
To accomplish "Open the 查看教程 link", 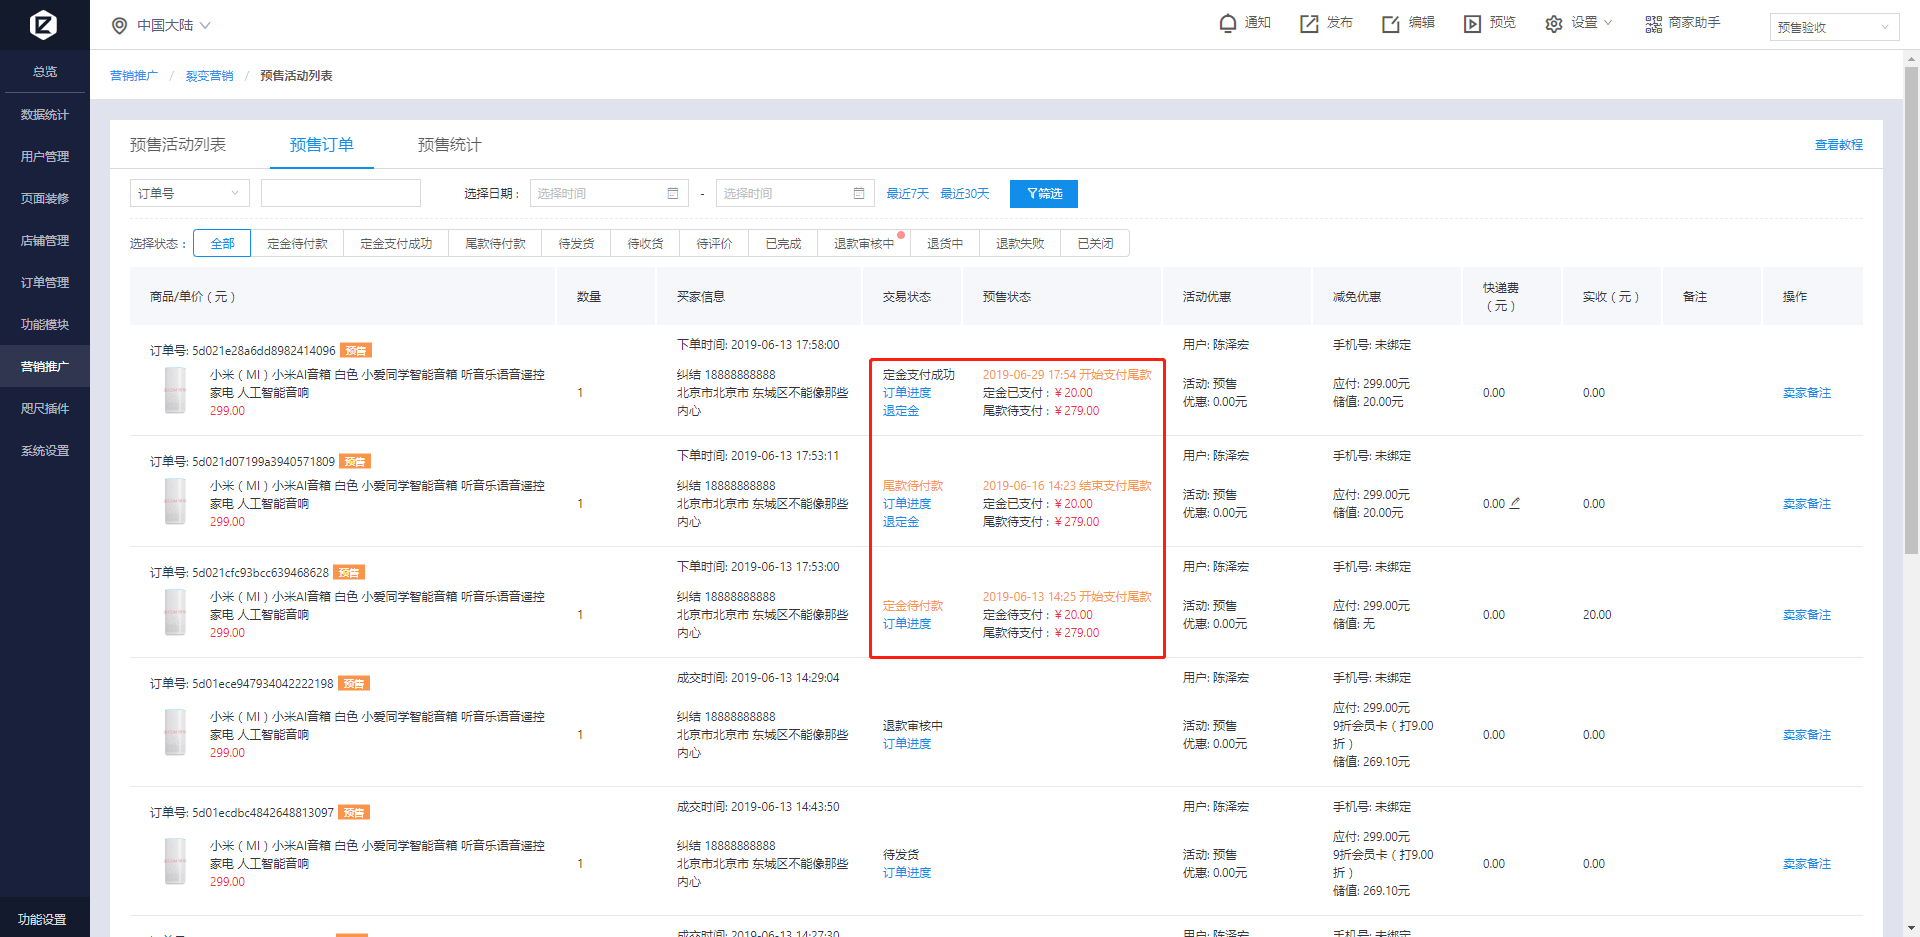I will pos(1838,145).
